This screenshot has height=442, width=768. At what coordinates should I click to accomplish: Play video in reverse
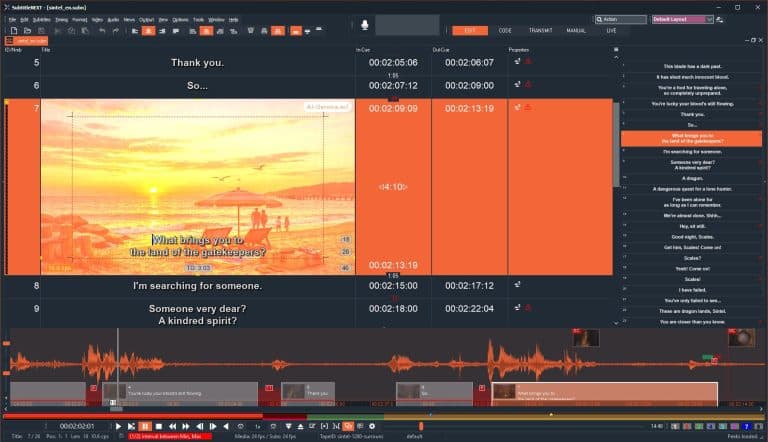[226, 426]
